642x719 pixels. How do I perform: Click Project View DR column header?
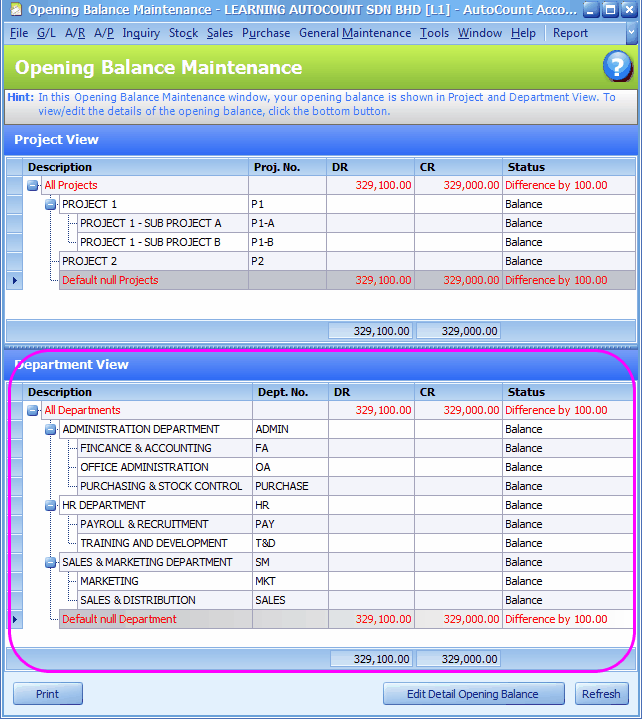coord(371,167)
